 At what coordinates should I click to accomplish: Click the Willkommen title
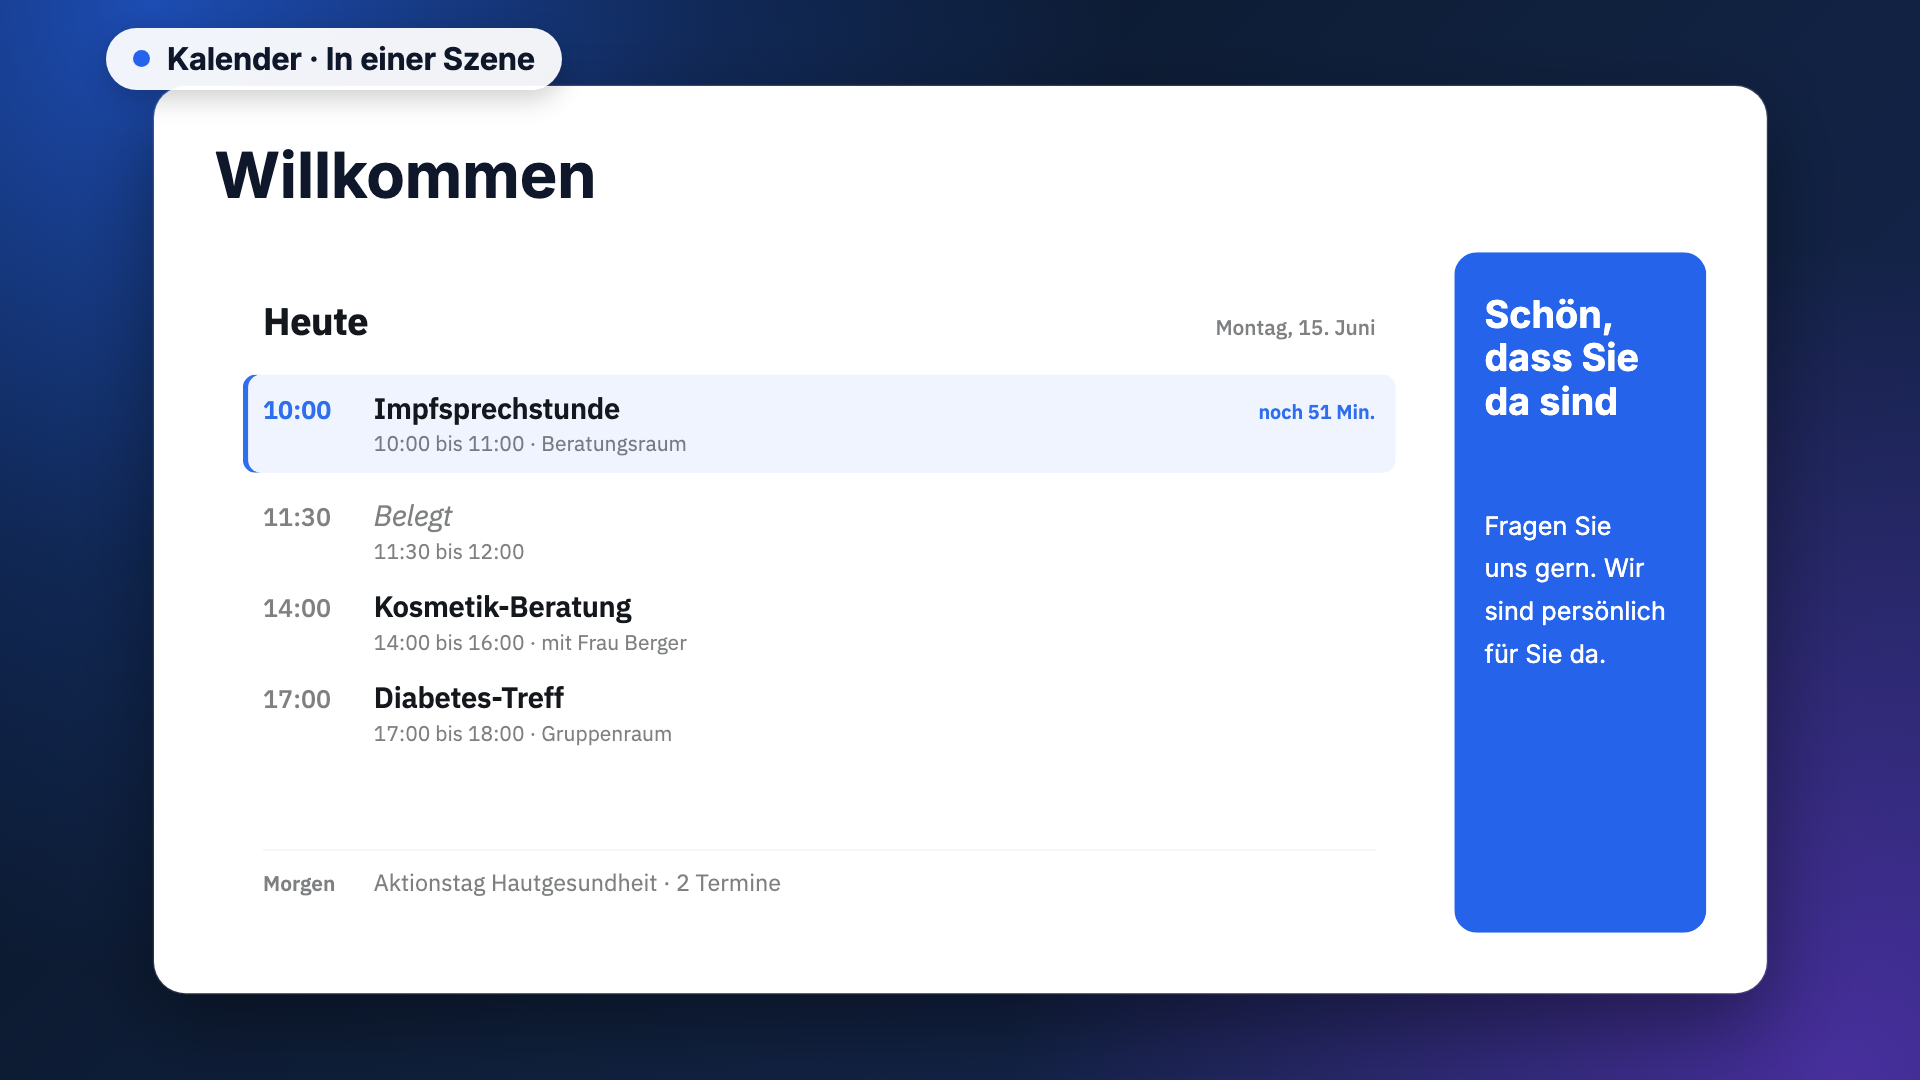click(x=406, y=176)
